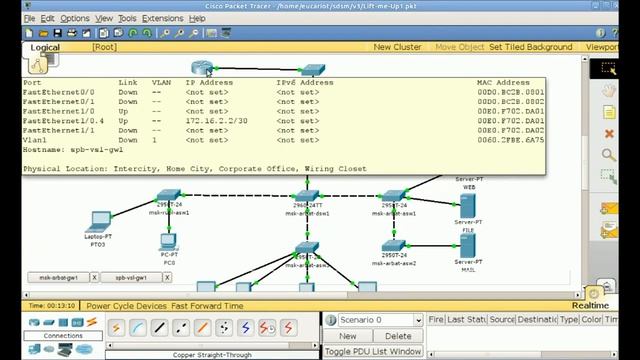Viewport: 640px width, 360px height.
Task: Click the green Redo arrow icon
Action: coord(147,33)
